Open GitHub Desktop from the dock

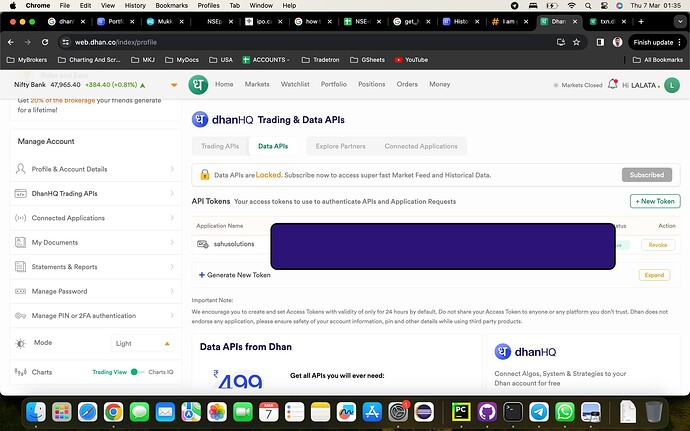click(x=487, y=413)
